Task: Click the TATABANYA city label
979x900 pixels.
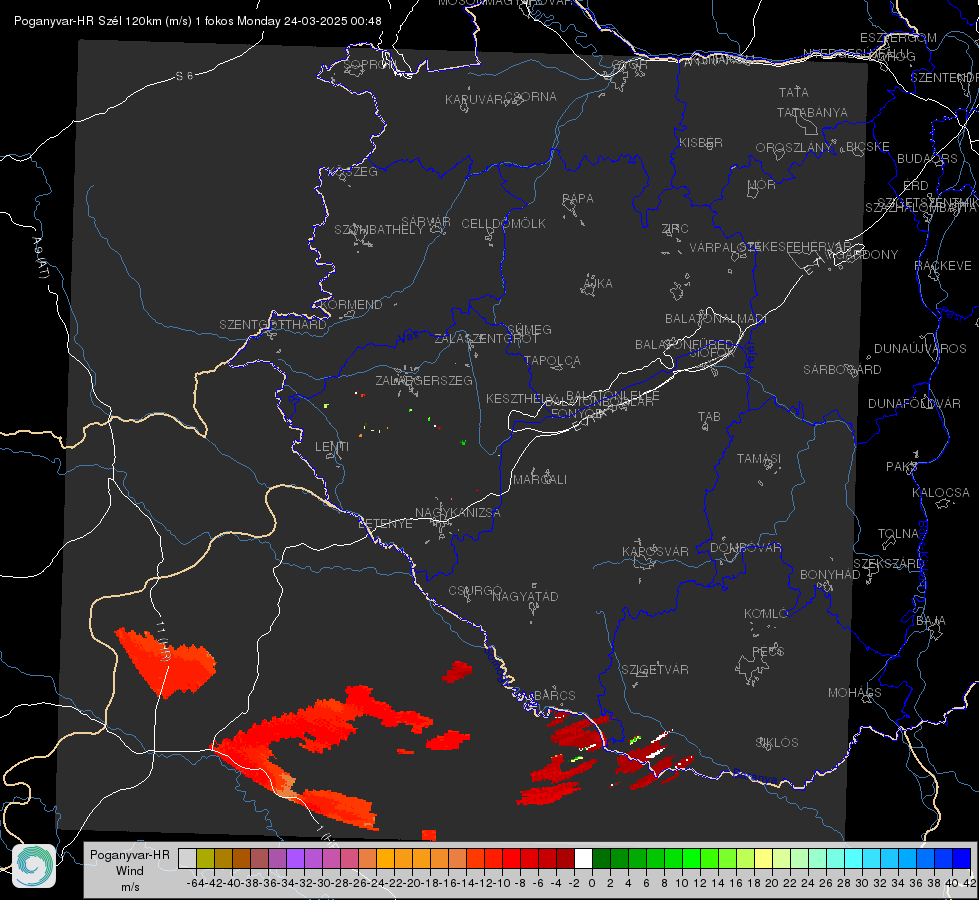Action: pyautogui.click(x=812, y=112)
